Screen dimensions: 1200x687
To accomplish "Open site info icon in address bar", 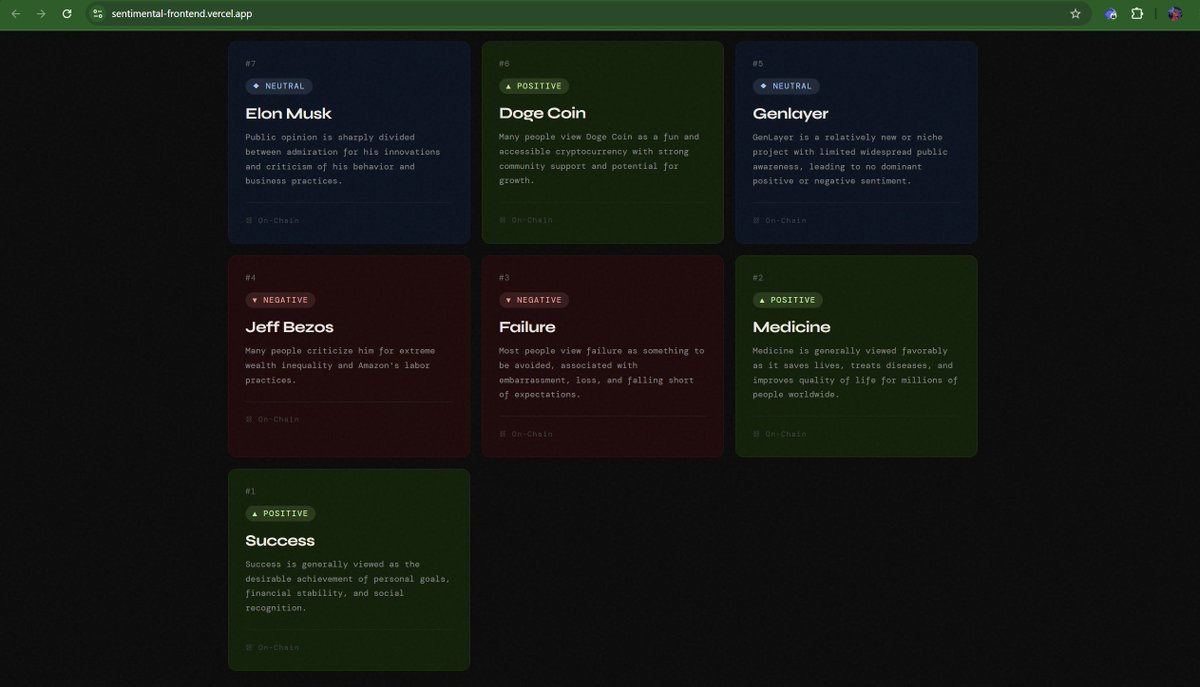I will tap(98, 14).
